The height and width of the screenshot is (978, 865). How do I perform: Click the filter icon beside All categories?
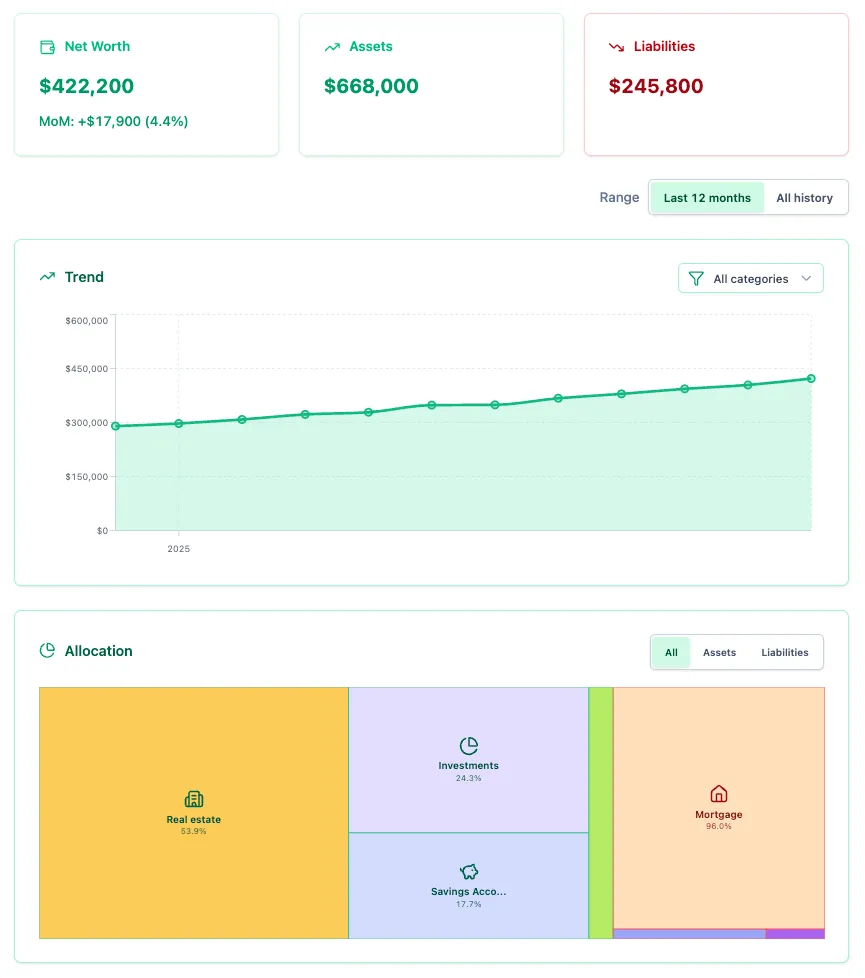(695, 278)
